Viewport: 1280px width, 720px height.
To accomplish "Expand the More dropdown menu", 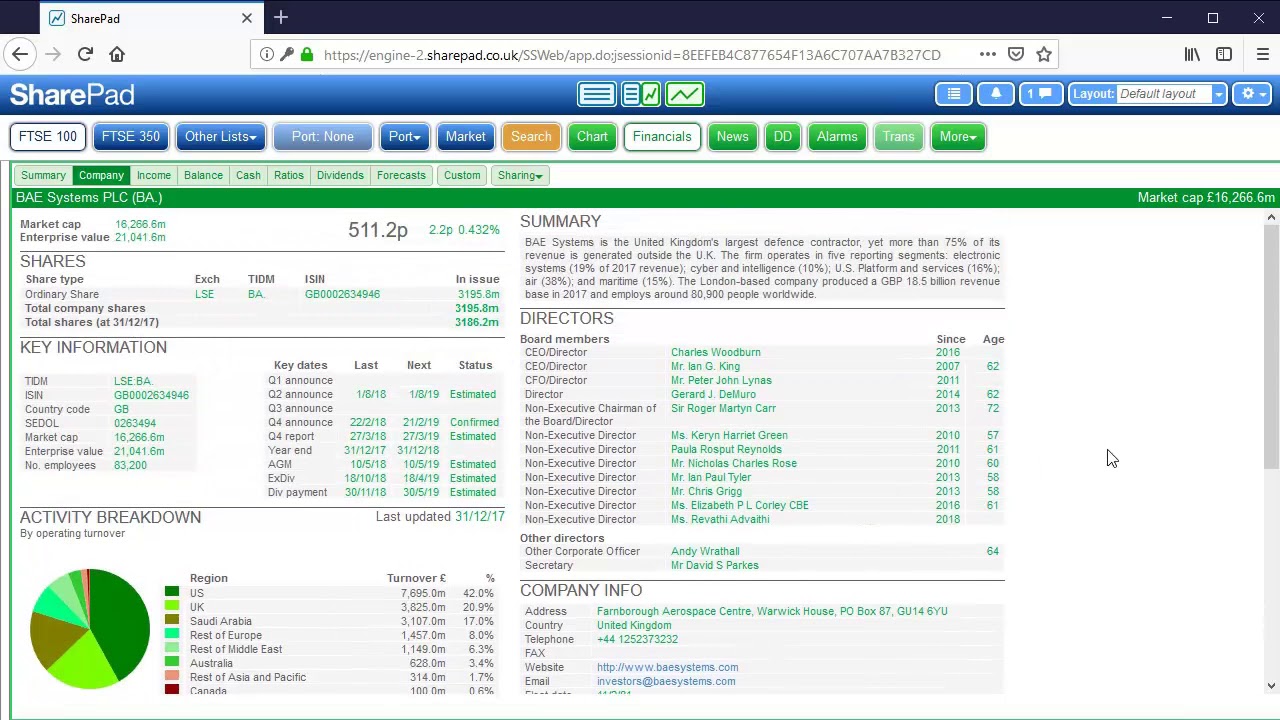I will pos(958,137).
